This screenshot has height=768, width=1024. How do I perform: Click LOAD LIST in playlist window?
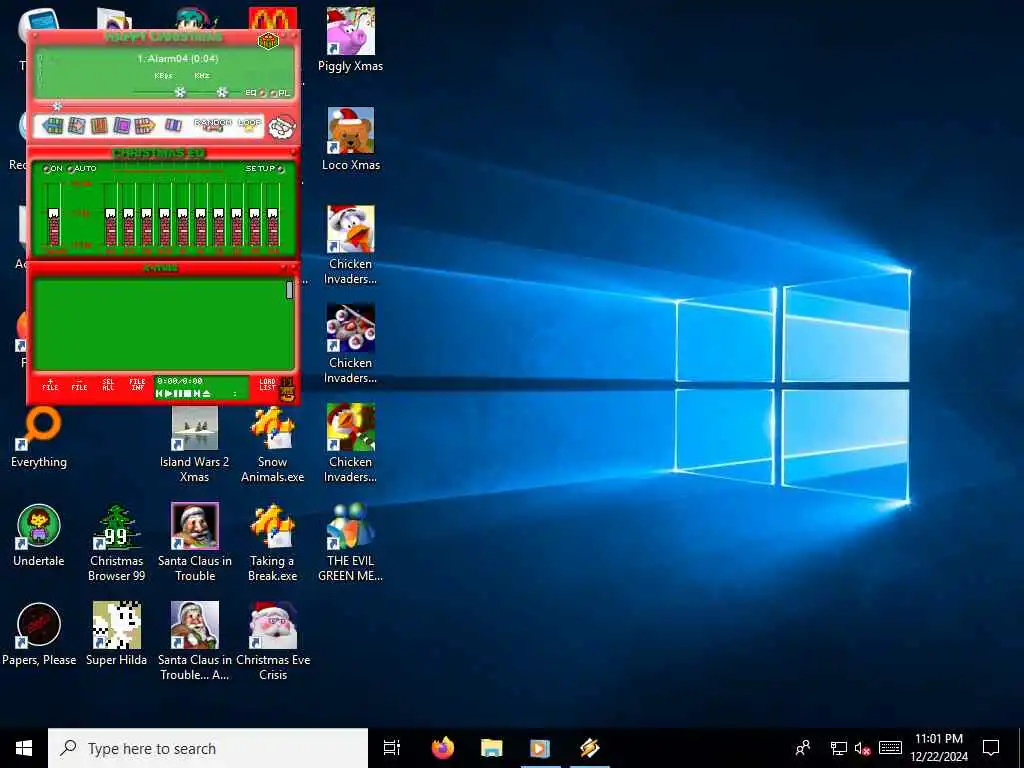point(267,385)
